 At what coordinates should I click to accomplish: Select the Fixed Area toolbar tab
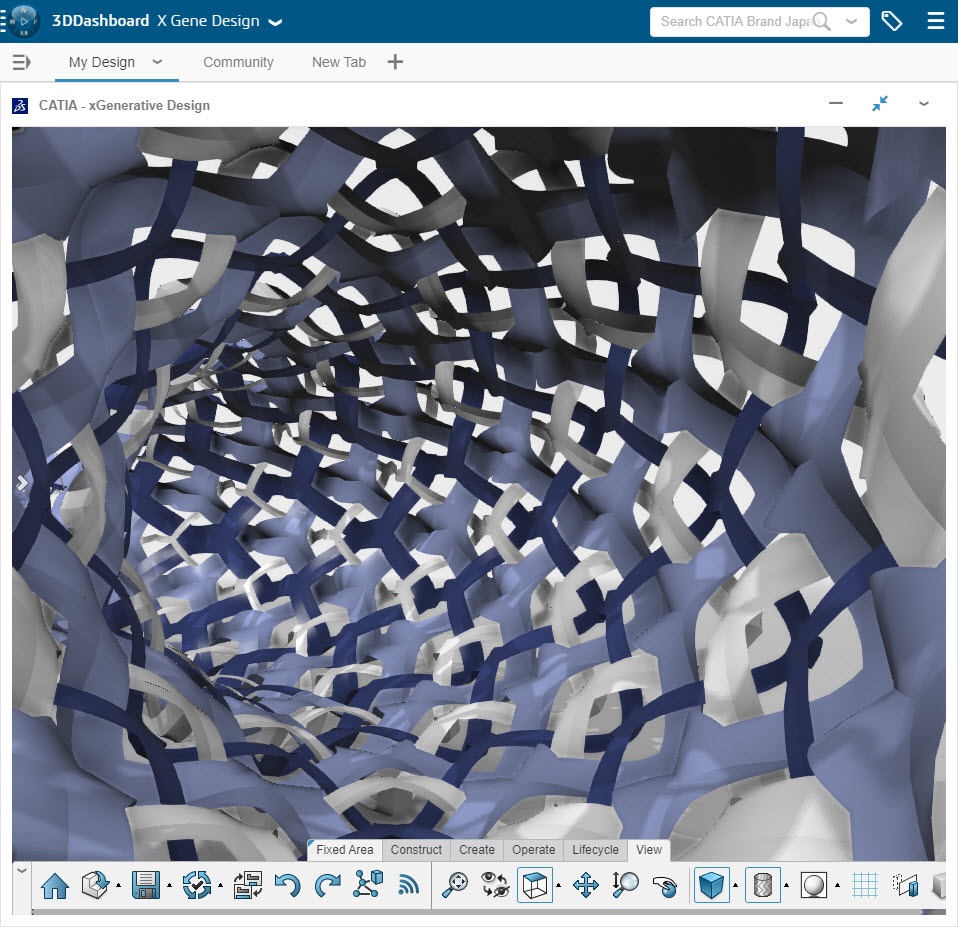345,849
